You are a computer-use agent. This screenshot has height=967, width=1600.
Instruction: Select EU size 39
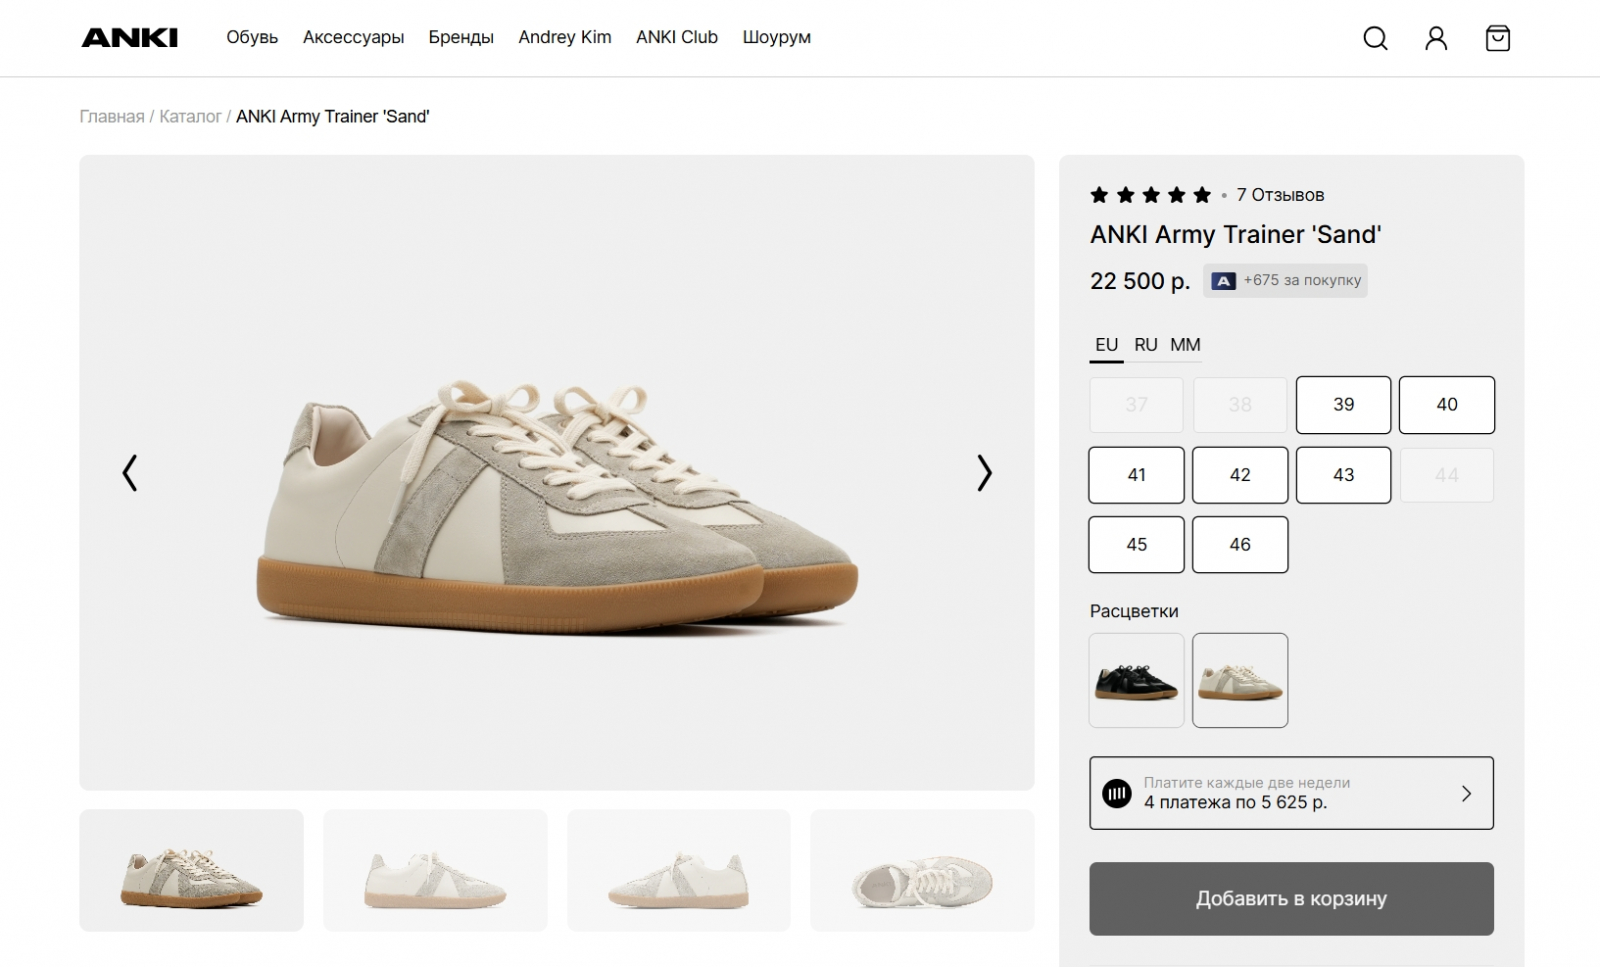tap(1343, 405)
